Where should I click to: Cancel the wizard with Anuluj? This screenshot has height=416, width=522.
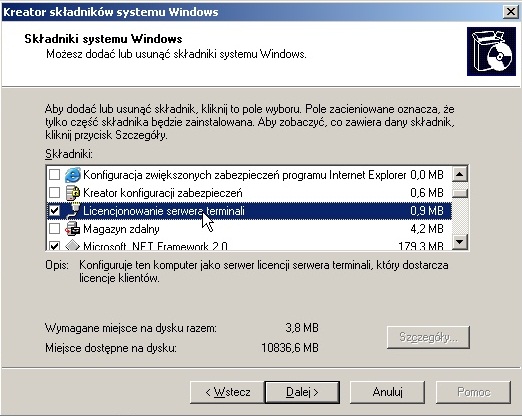coord(387,392)
